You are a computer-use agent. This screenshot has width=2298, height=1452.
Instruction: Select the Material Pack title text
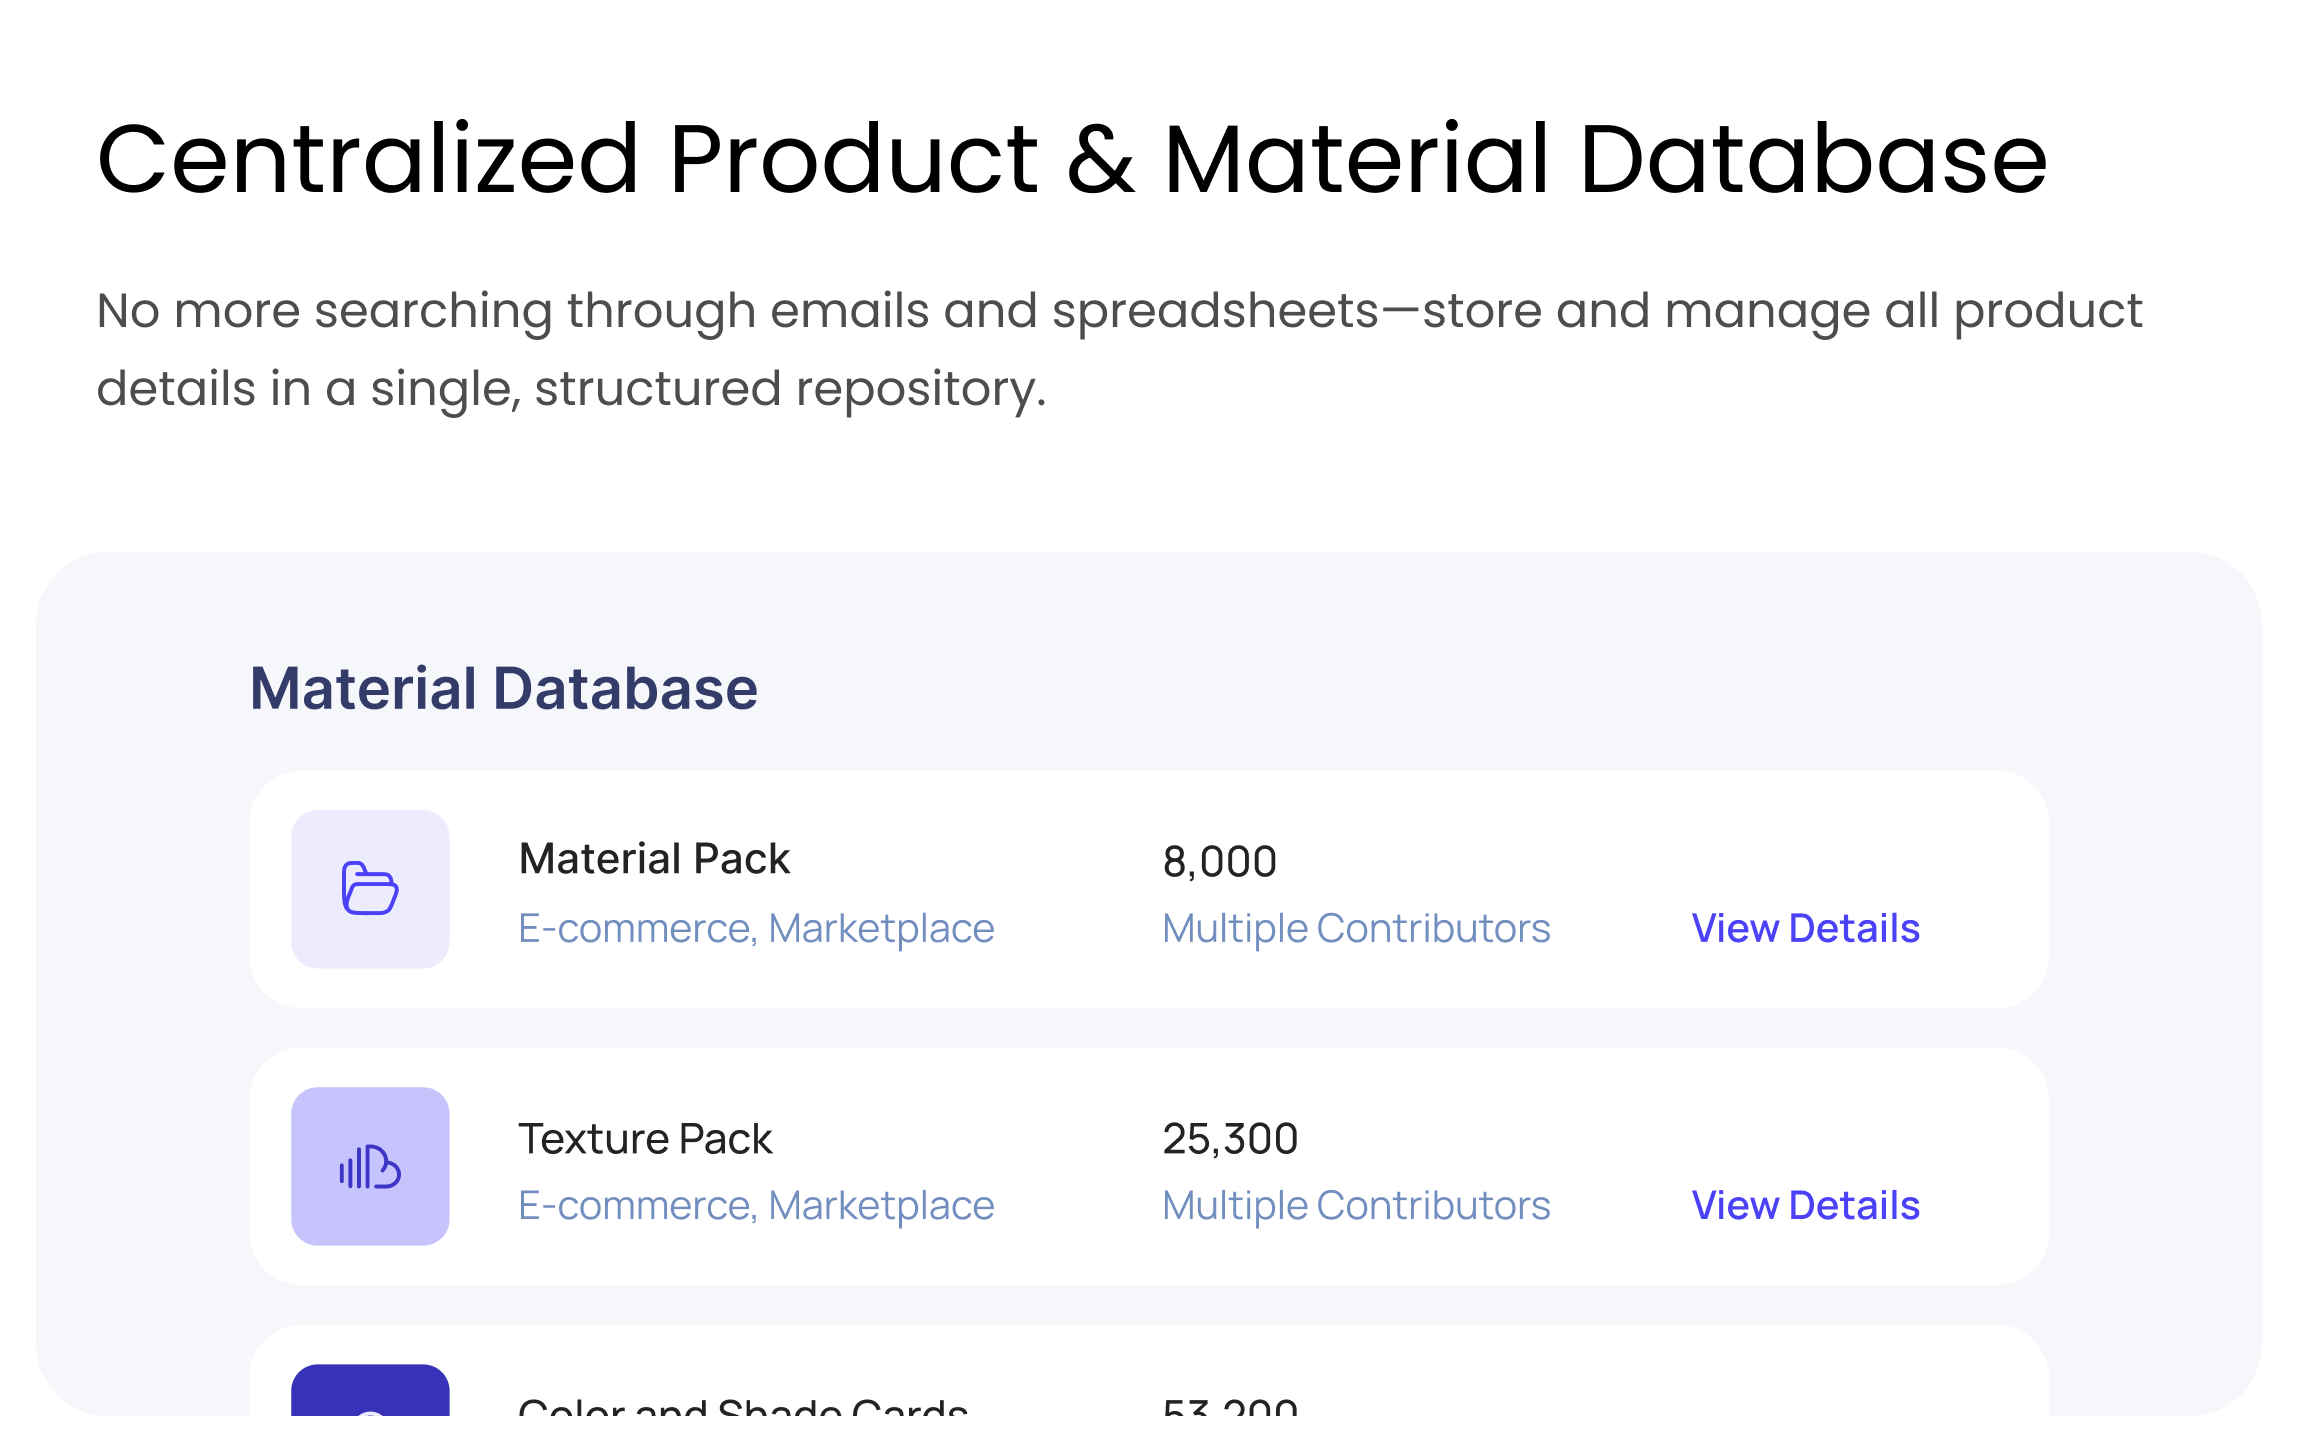click(x=654, y=859)
